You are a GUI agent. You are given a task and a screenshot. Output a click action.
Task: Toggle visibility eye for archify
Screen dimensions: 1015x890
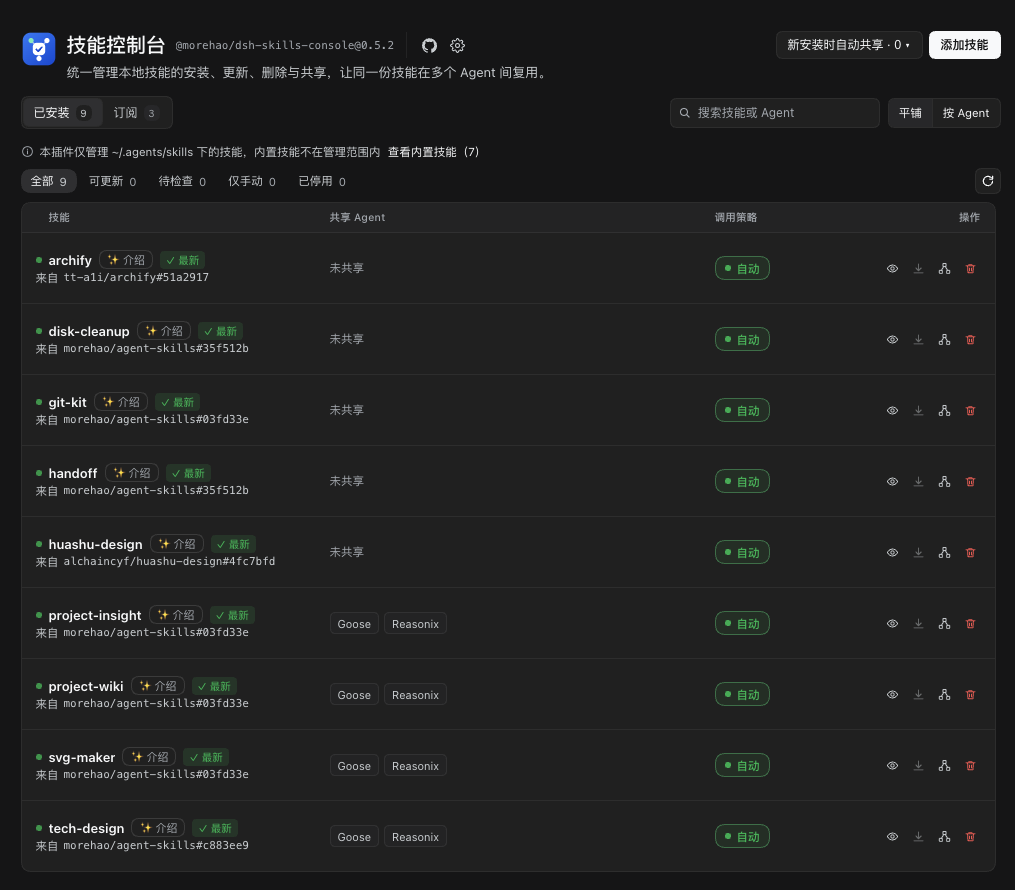[892, 268]
